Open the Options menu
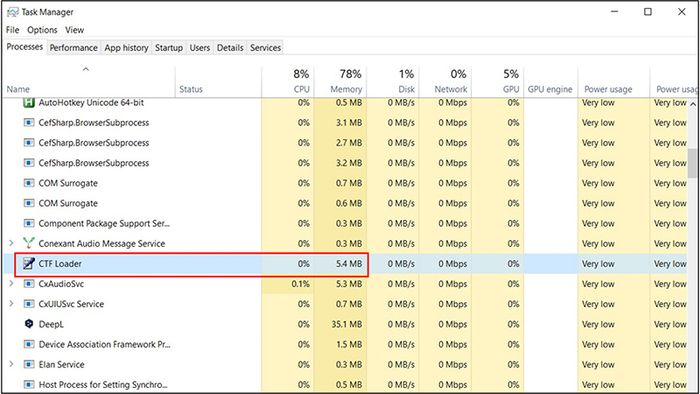Image resolution: width=700 pixels, height=394 pixels. click(x=42, y=30)
